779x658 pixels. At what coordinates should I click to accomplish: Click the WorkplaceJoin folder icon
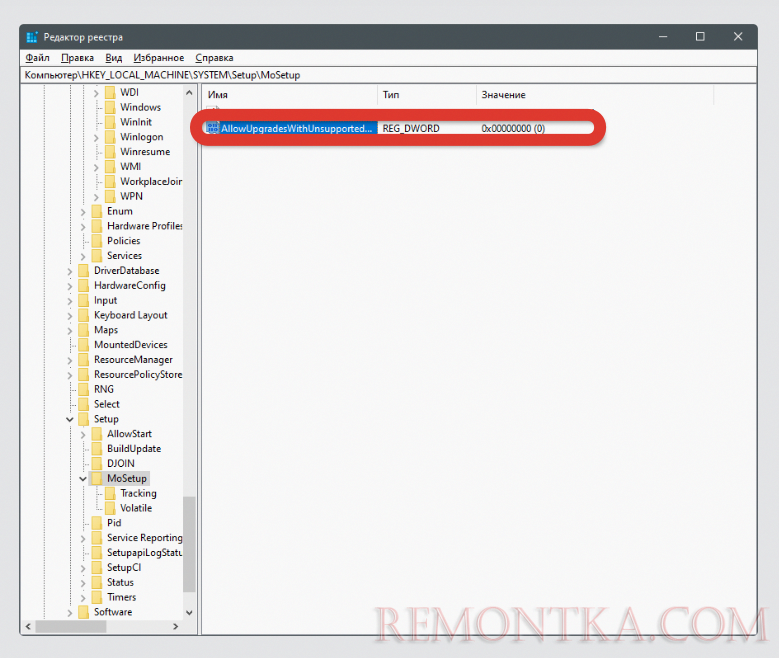pyautogui.click(x=110, y=181)
